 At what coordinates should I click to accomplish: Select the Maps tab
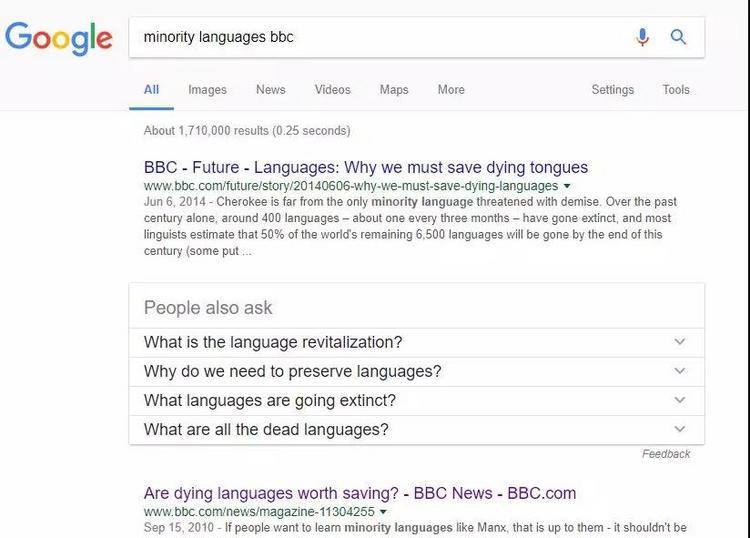(x=394, y=90)
